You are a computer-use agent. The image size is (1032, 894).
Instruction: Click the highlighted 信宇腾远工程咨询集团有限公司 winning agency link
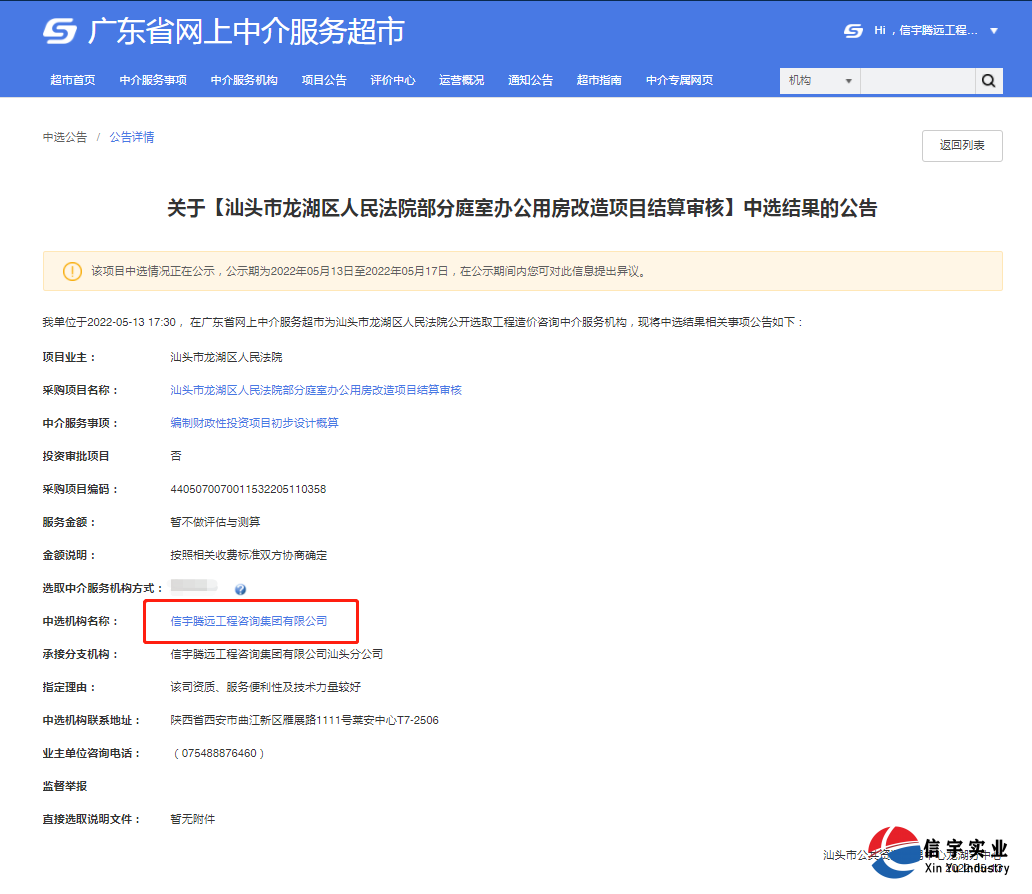pos(250,621)
